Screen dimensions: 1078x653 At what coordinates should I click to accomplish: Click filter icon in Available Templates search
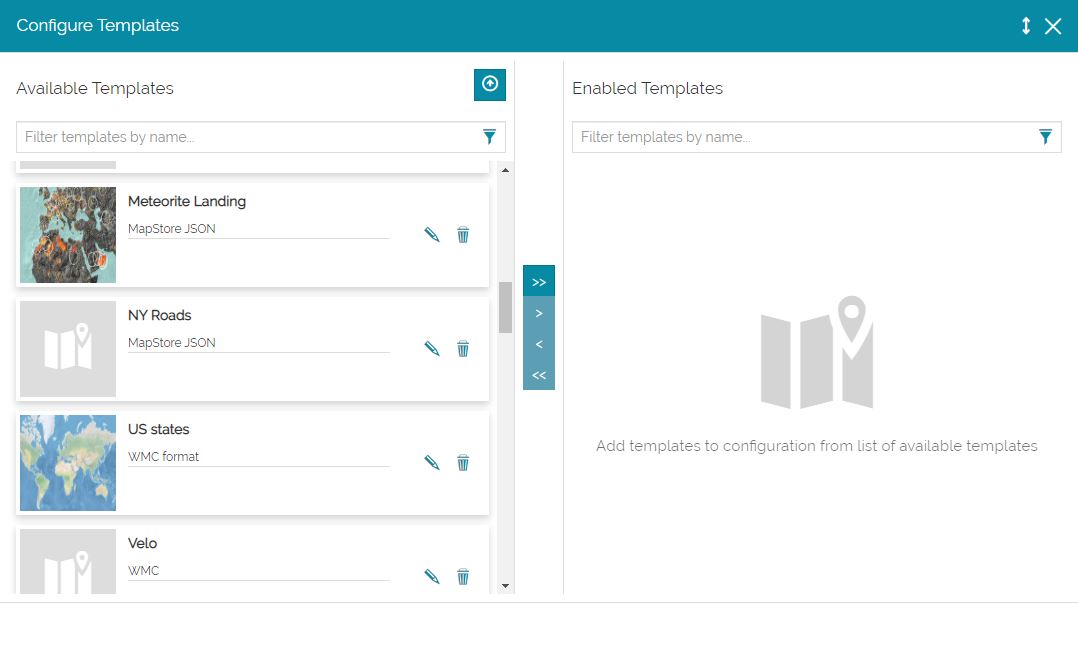pyautogui.click(x=489, y=137)
